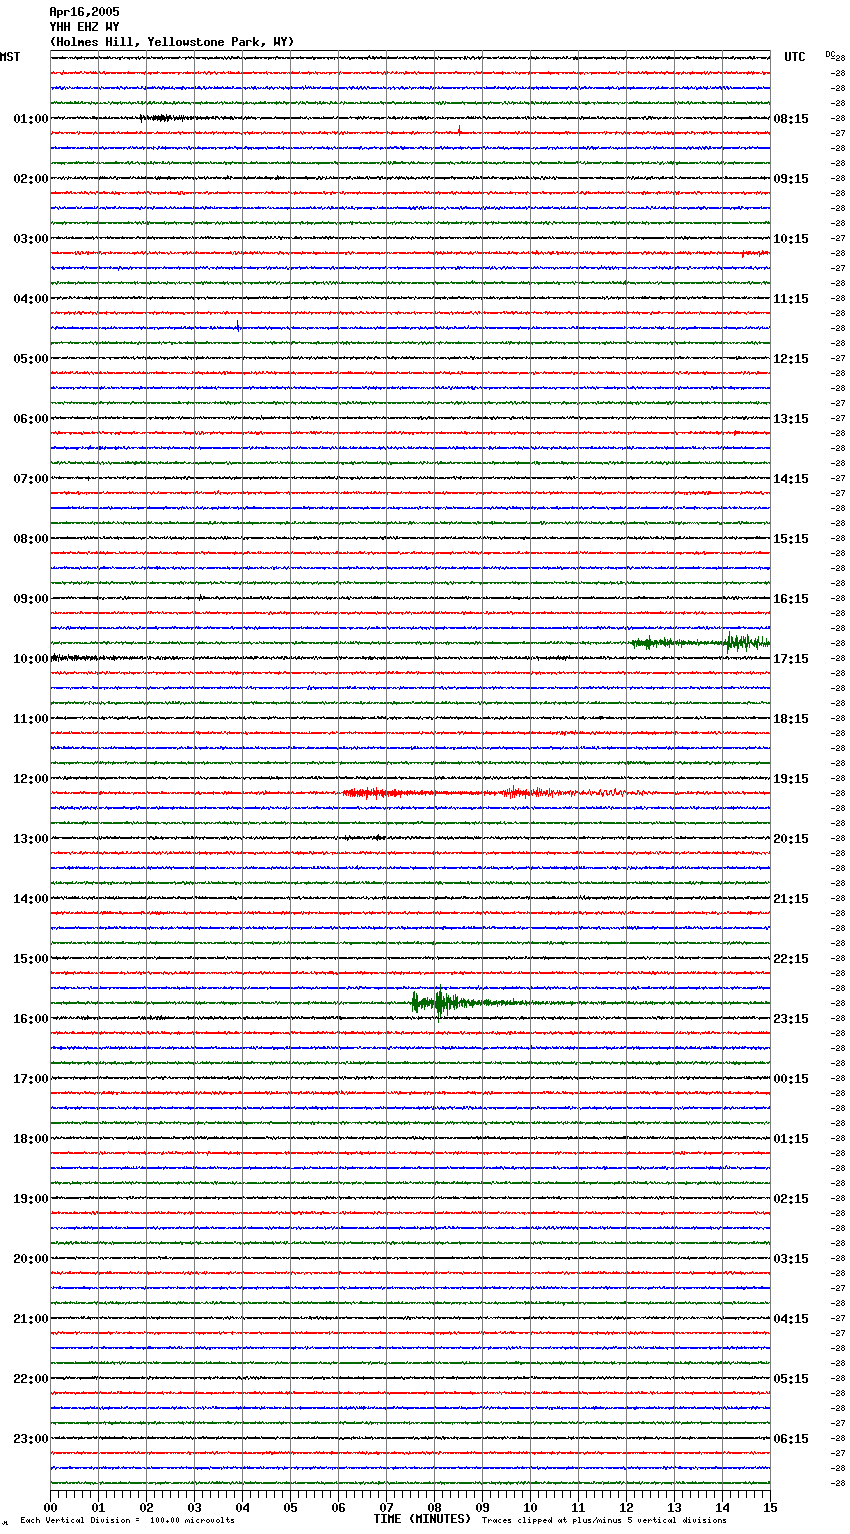
Task: Click the 23:15 UTC time label
Action: [x=791, y=1019]
